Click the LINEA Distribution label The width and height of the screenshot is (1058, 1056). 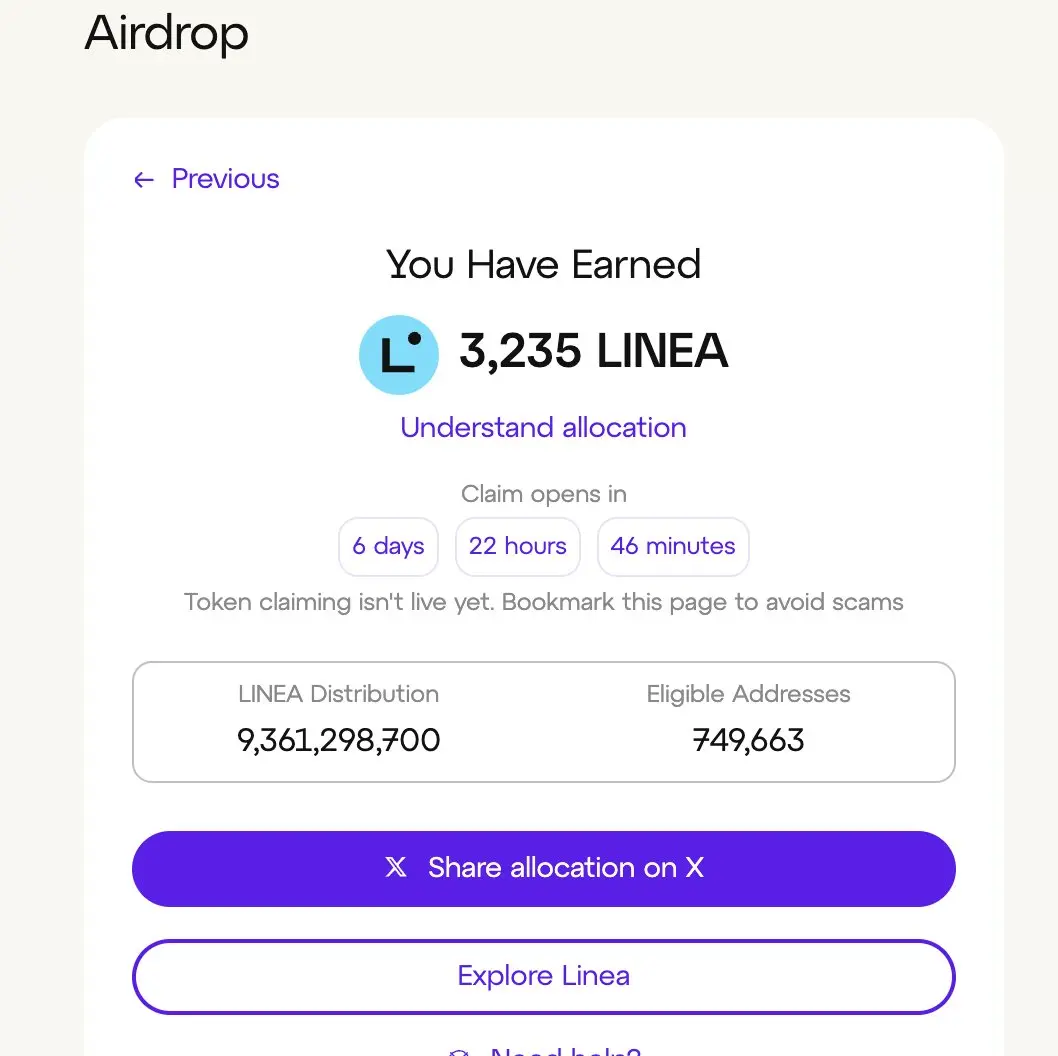[339, 694]
